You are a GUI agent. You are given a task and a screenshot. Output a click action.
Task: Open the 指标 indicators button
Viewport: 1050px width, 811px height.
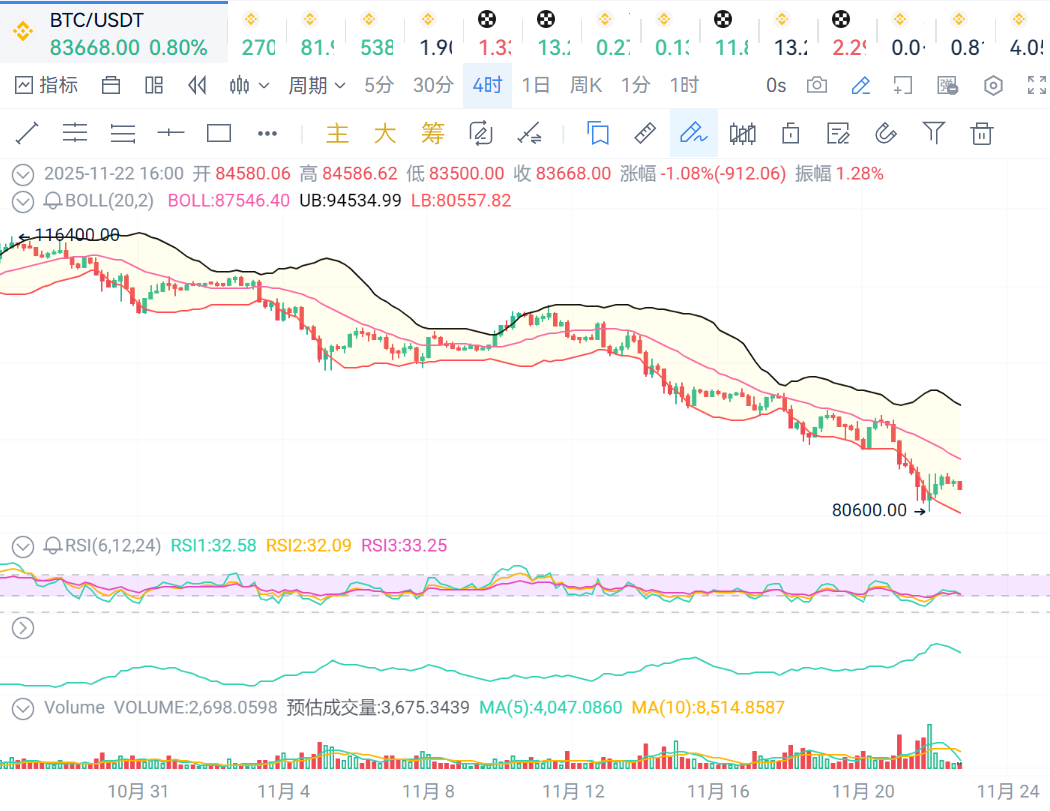(47, 85)
